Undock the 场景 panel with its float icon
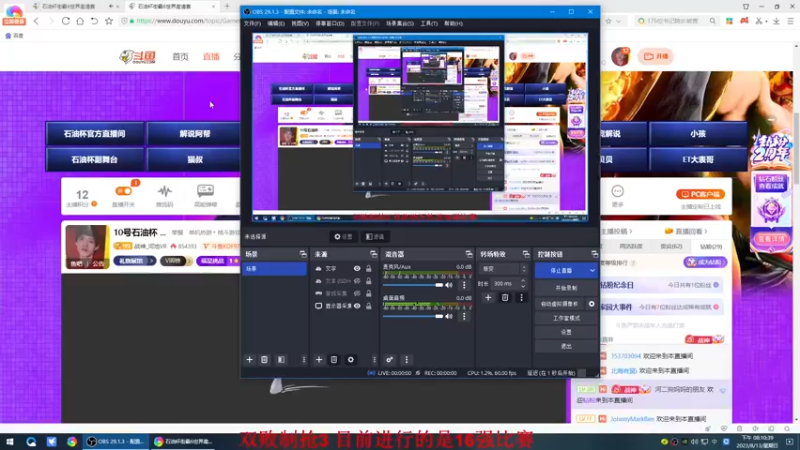Image resolution: width=800 pixels, height=450 pixels. [x=303, y=254]
